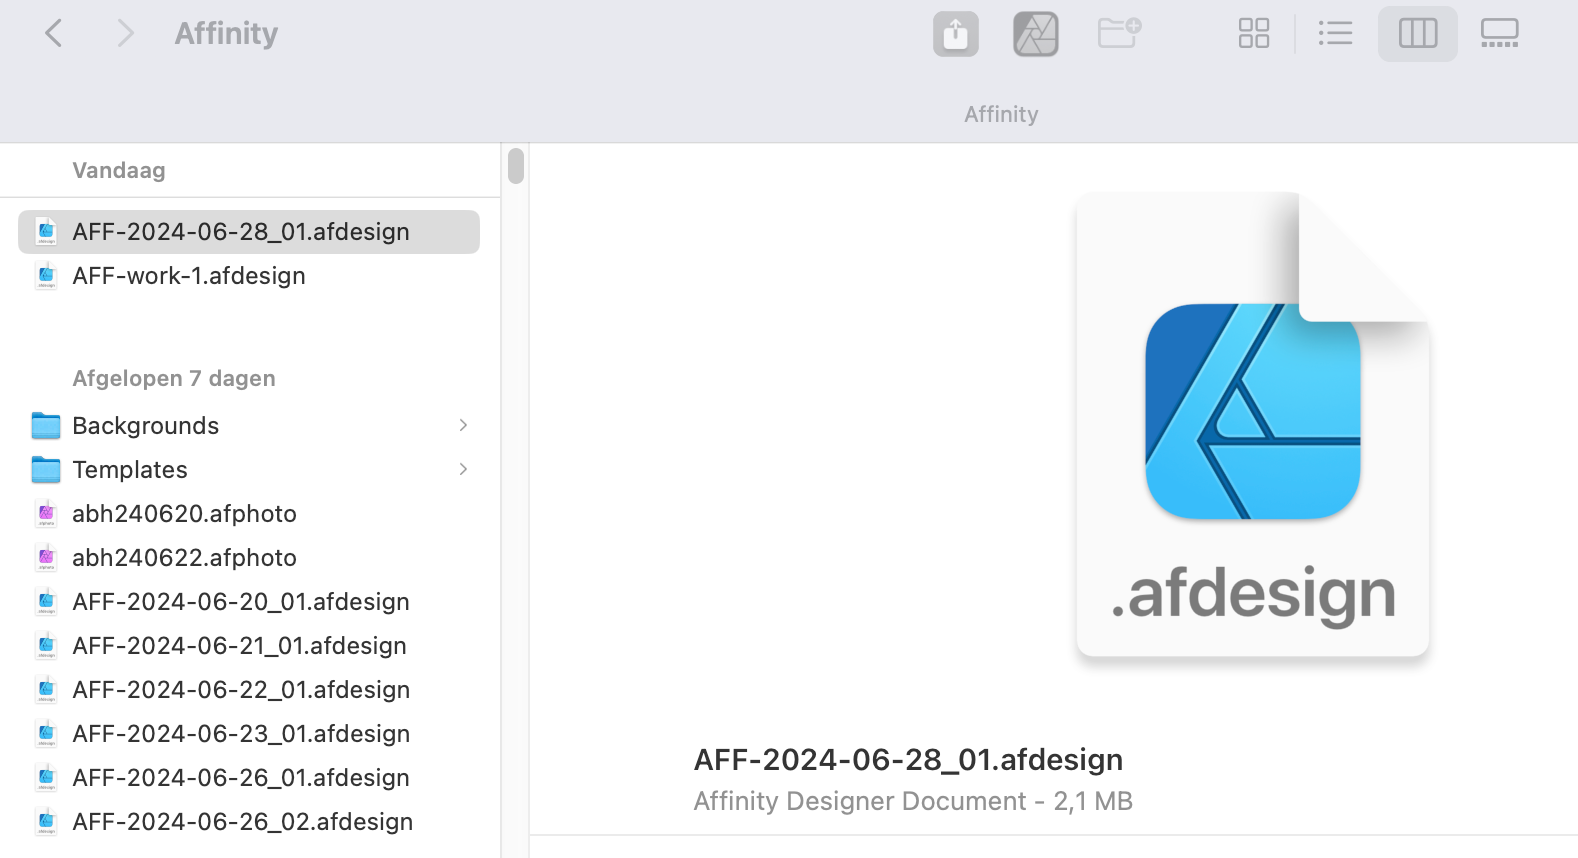Switch to list view

point(1335,33)
